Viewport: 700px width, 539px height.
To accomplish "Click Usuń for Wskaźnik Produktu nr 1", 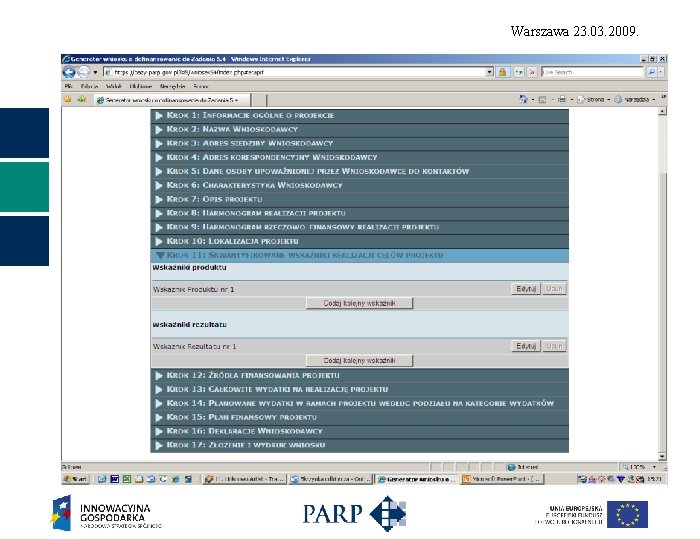I will (x=554, y=289).
